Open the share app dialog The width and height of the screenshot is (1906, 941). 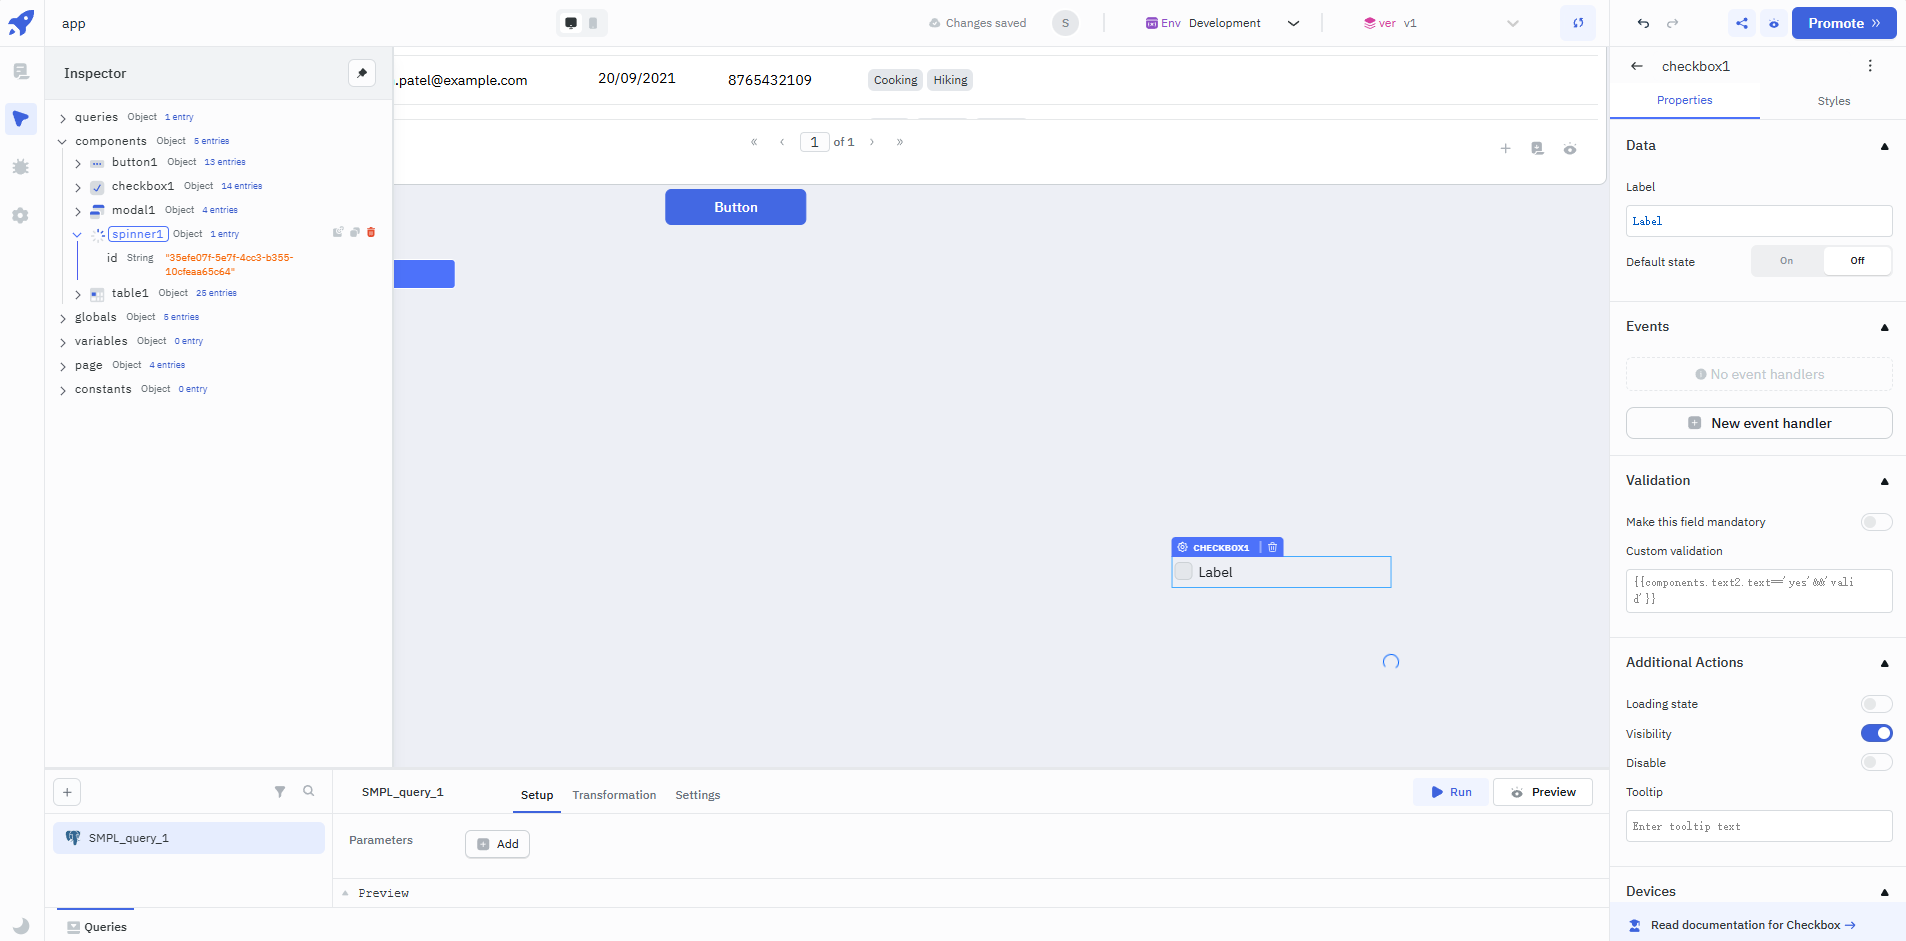coord(1742,23)
